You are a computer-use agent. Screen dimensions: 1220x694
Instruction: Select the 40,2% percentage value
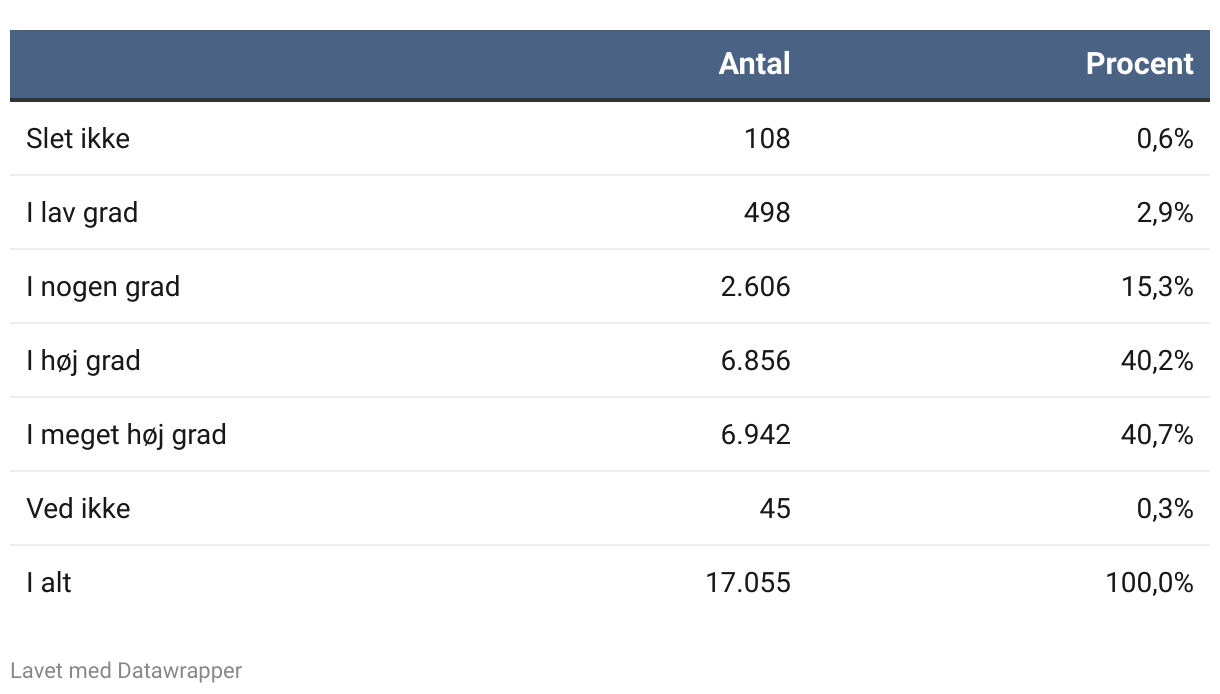click(x=1157, y=360)
